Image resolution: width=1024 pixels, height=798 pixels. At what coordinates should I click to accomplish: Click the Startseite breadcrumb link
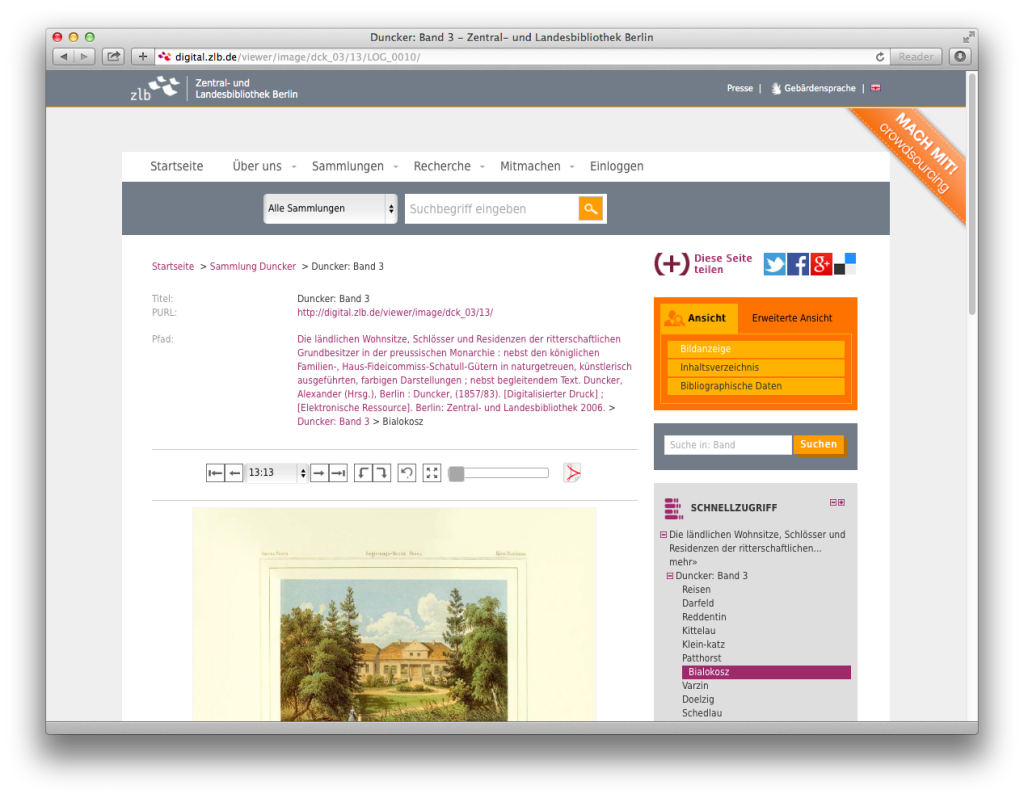tap(173, 266)
